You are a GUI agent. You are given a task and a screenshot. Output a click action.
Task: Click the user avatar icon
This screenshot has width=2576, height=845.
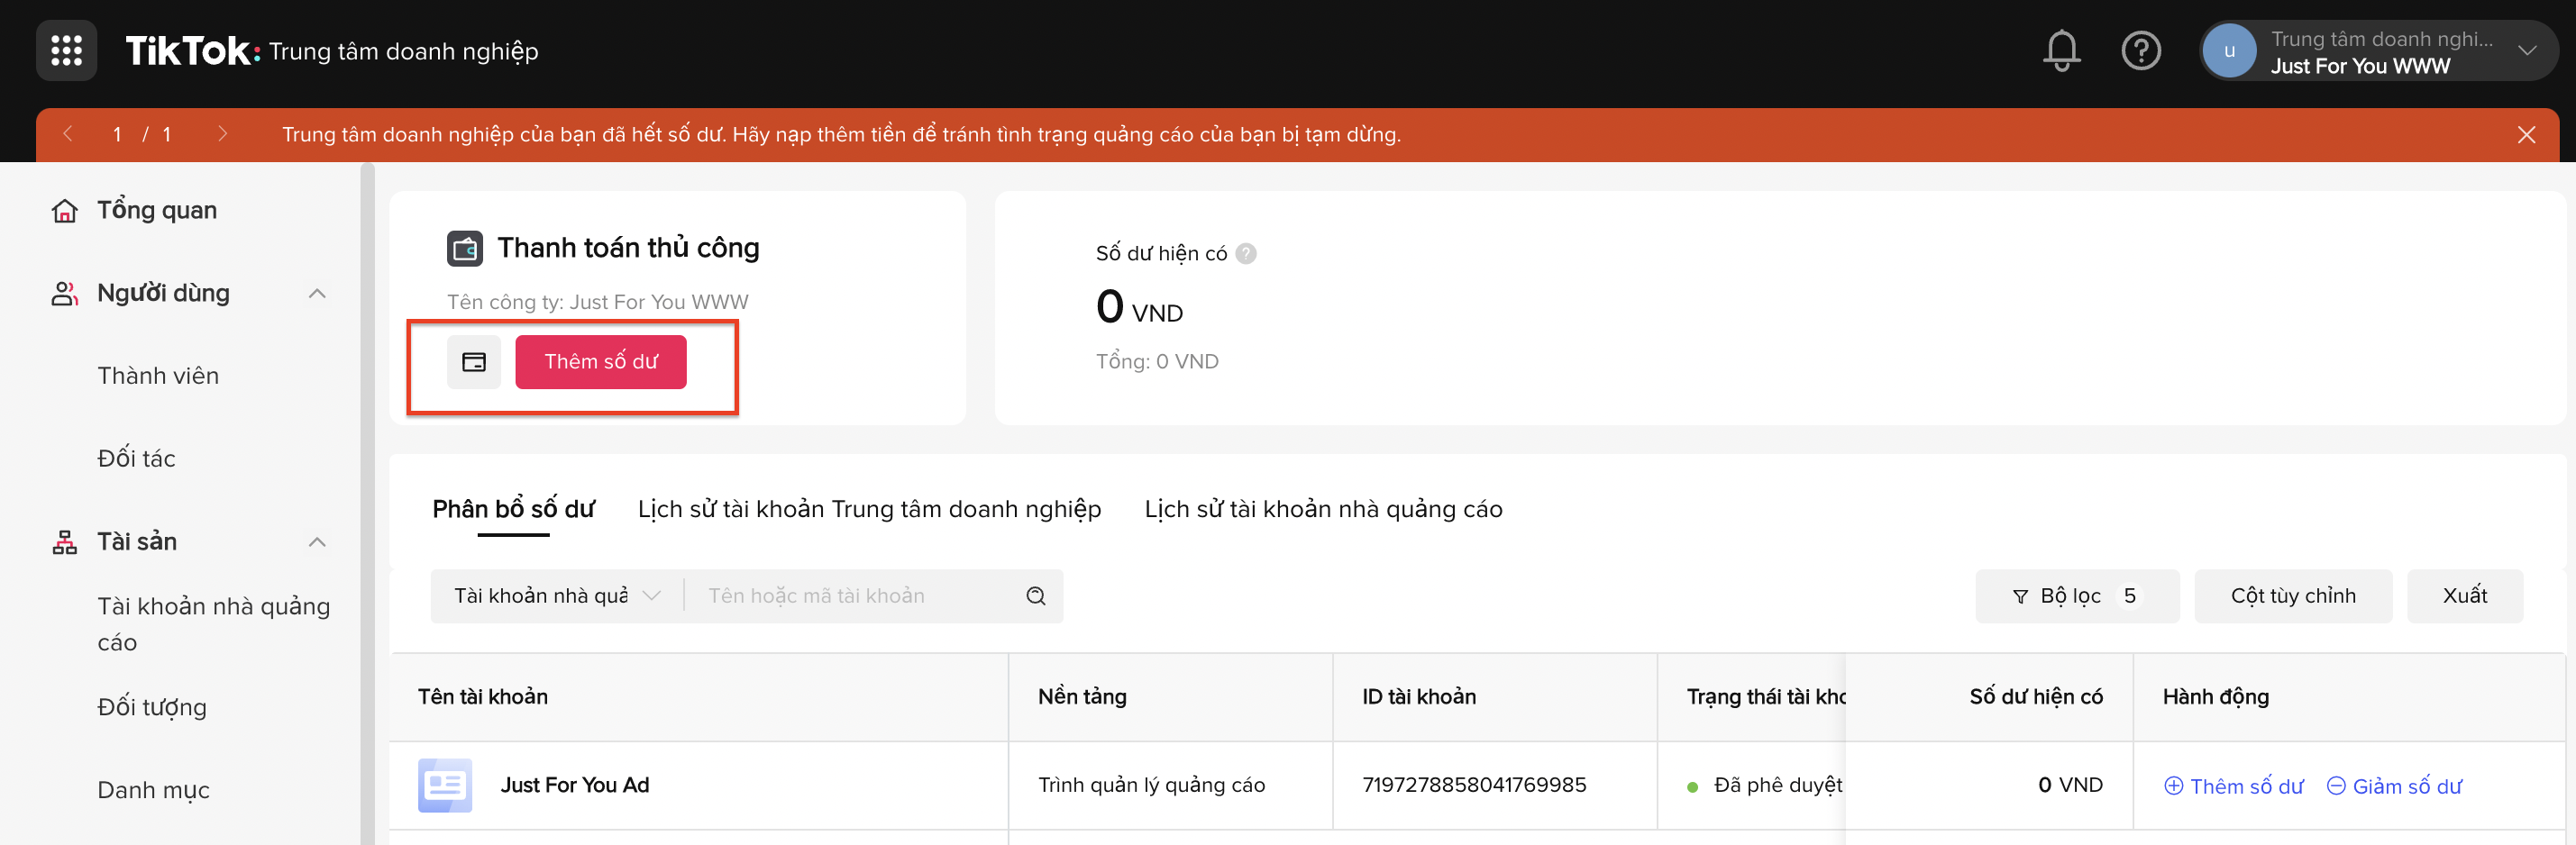(x=2229, y=51)
